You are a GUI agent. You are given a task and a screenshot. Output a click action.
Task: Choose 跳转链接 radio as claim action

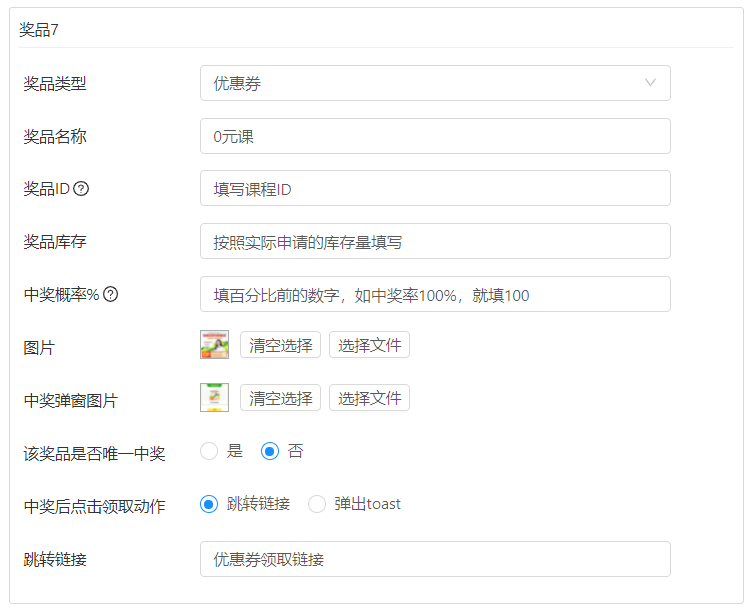(x=209, y=504)
